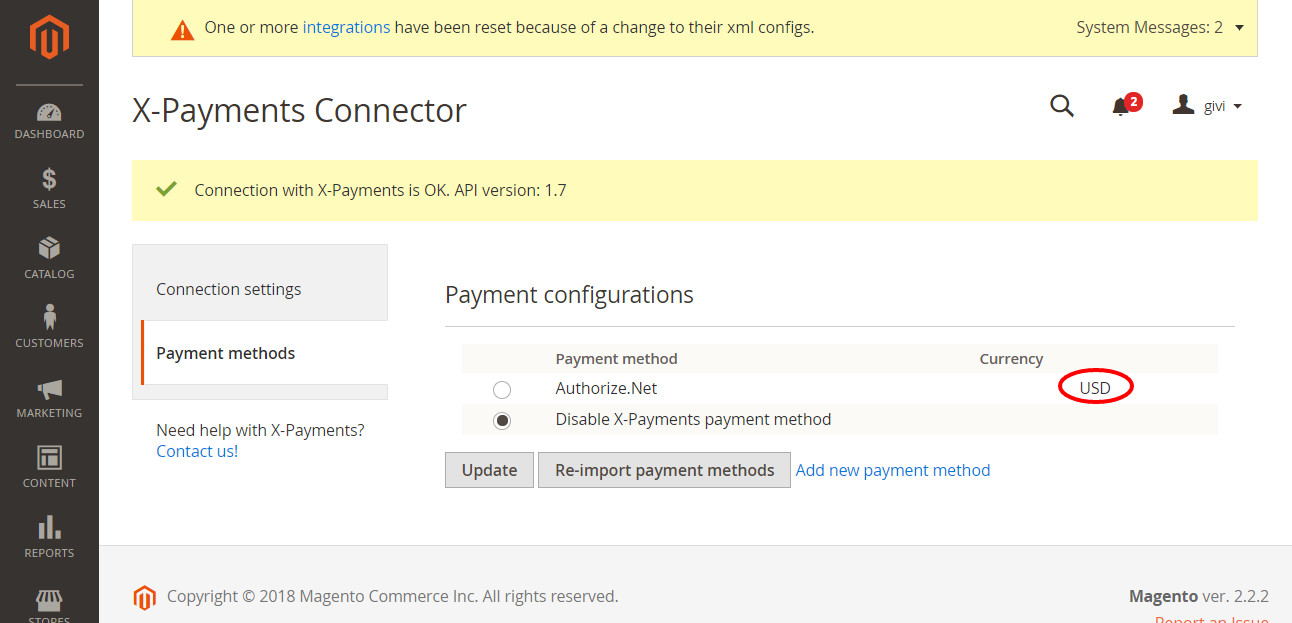Click the connection OK status message
Viewport: 1292px width, 623px height.
click(380, 190)
